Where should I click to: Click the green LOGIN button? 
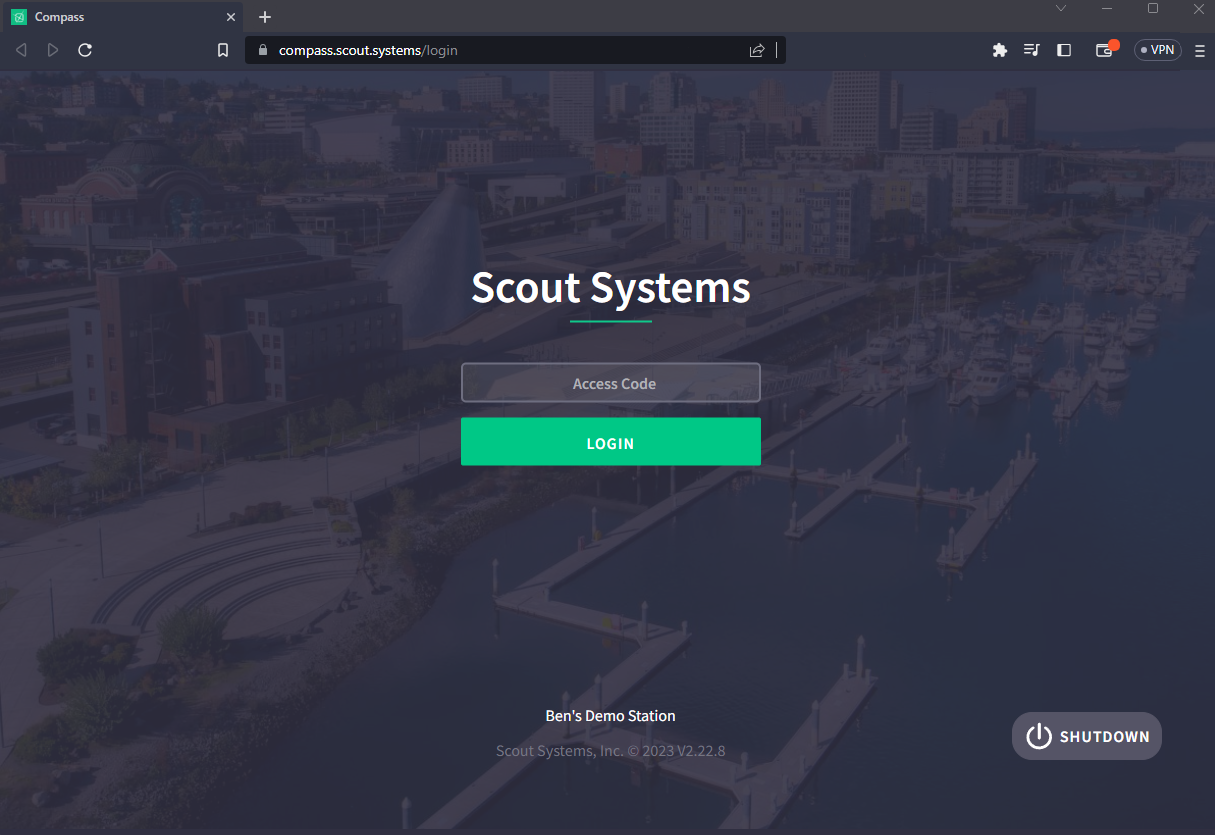(610, 442)
